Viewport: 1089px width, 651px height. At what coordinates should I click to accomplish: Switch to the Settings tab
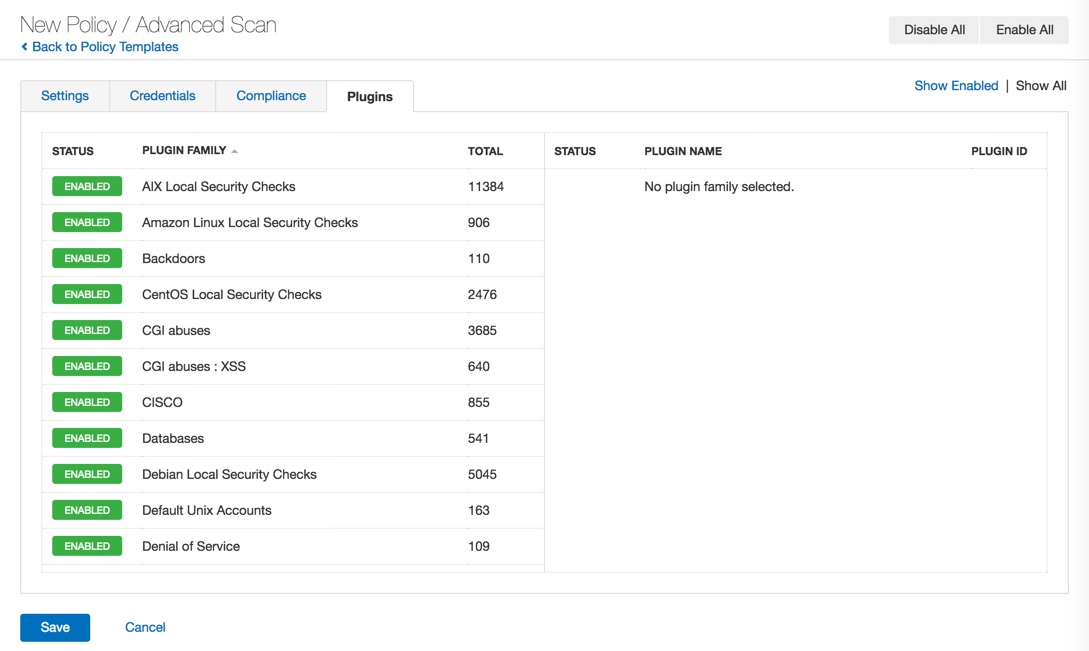(x=65, y=96)
